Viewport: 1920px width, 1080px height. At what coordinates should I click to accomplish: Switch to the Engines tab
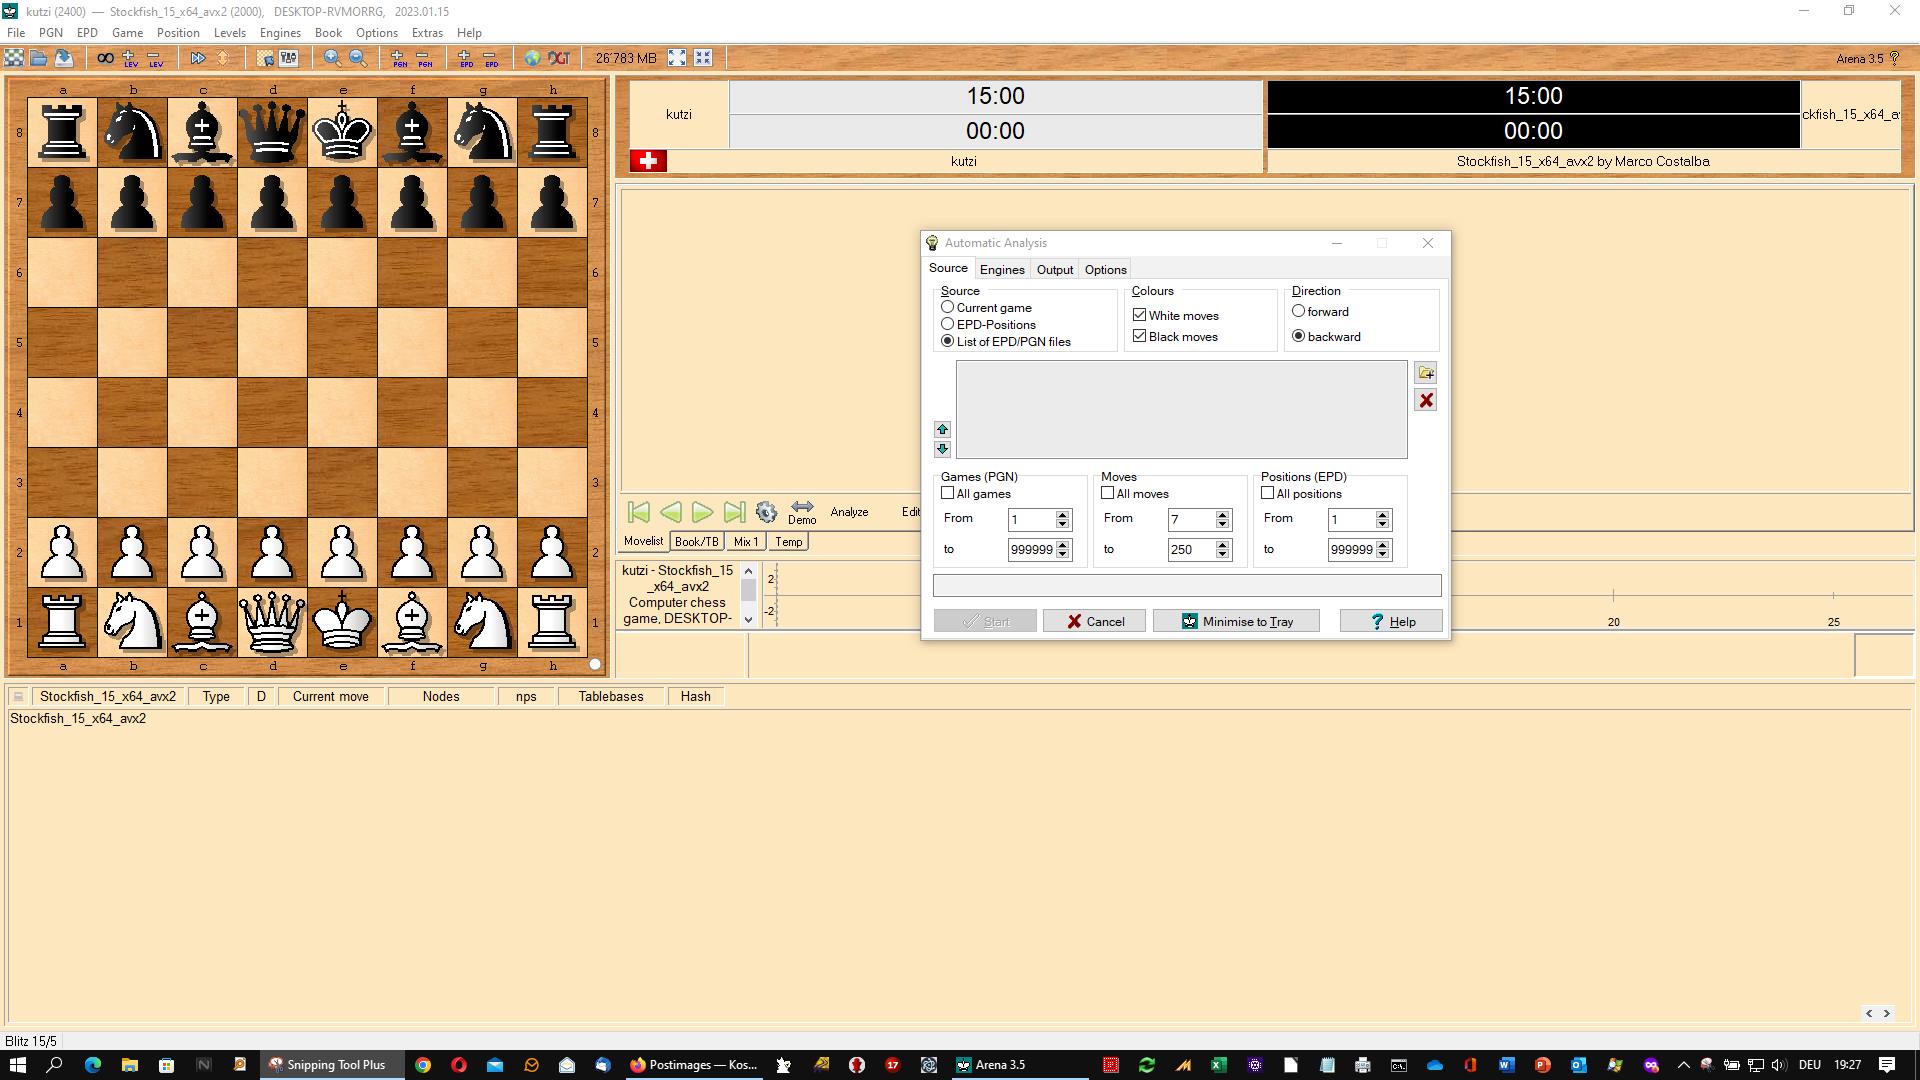pos(1001,270)
